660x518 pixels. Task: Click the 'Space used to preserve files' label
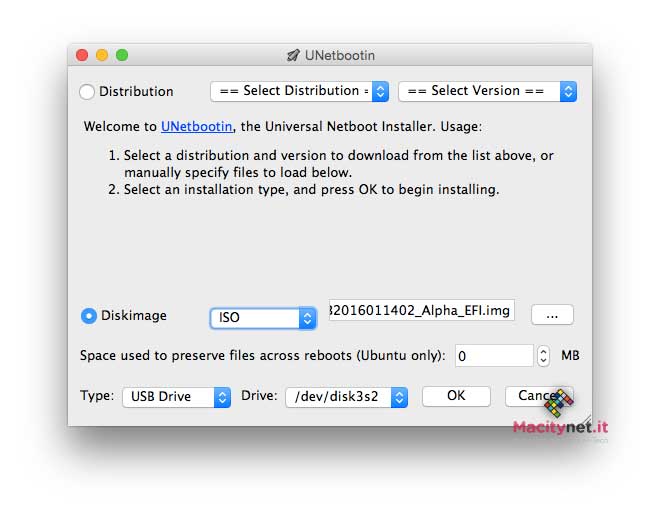(x=262, y=356)
